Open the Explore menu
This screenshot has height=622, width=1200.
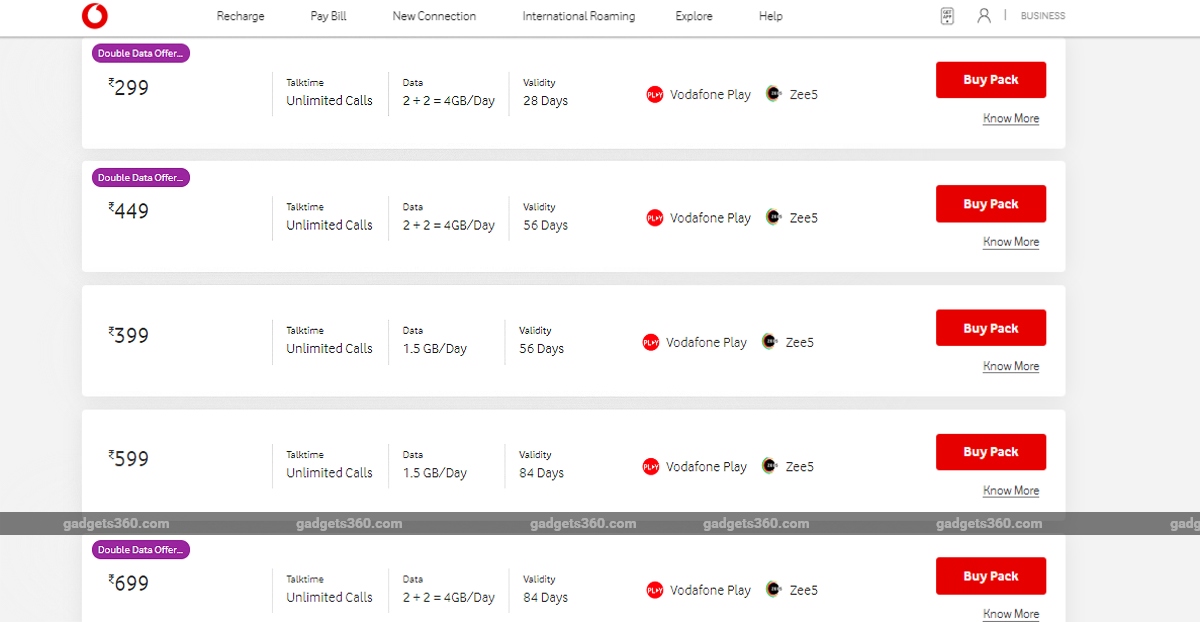[693, 16]
